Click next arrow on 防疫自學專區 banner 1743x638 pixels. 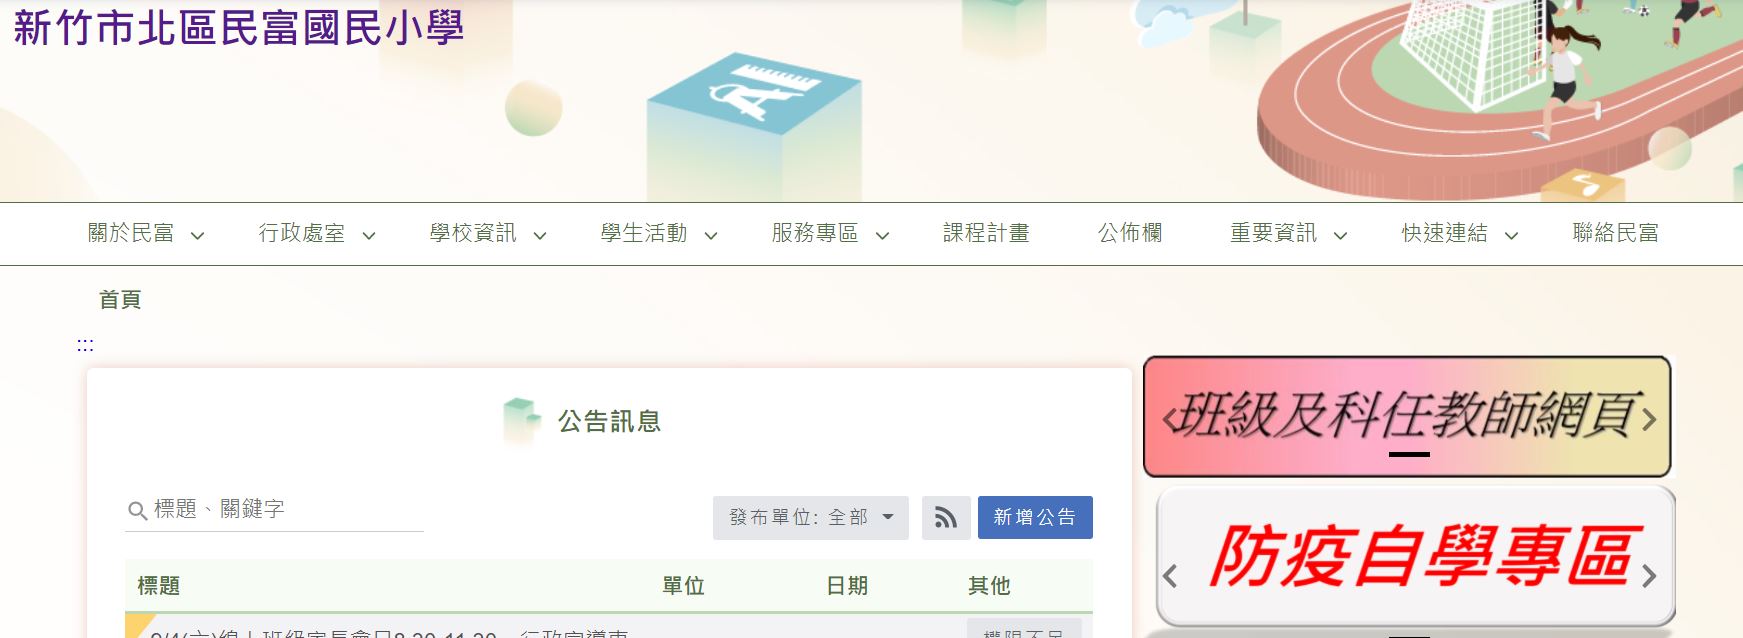point(1649,576)
